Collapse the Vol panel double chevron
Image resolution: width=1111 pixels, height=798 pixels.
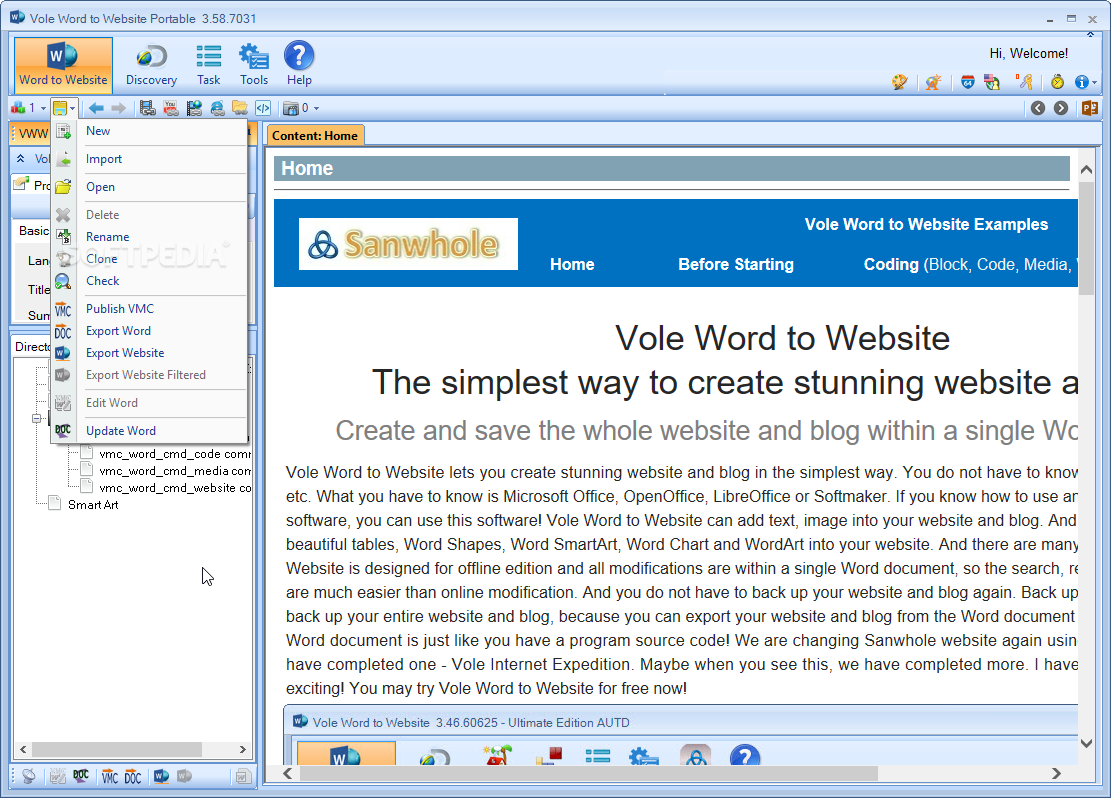(x=21, y=159)
